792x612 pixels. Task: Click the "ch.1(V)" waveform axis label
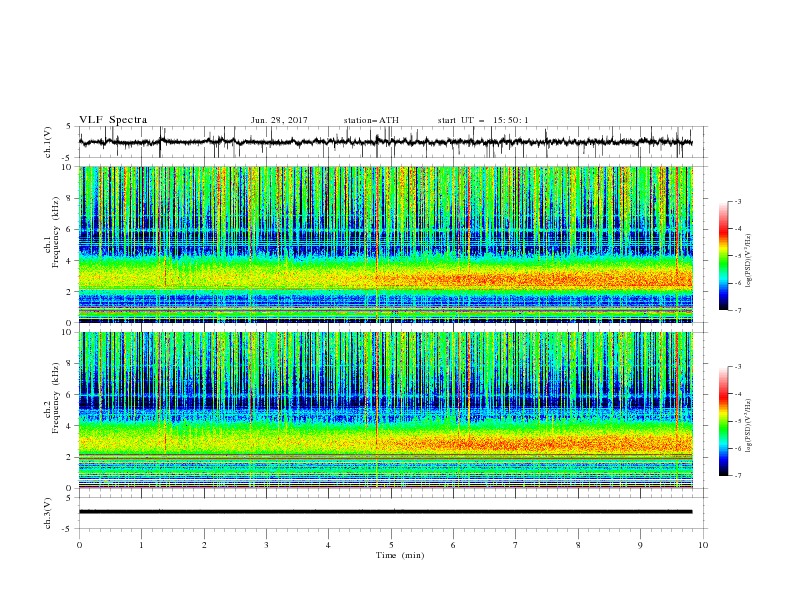[48, 142]
